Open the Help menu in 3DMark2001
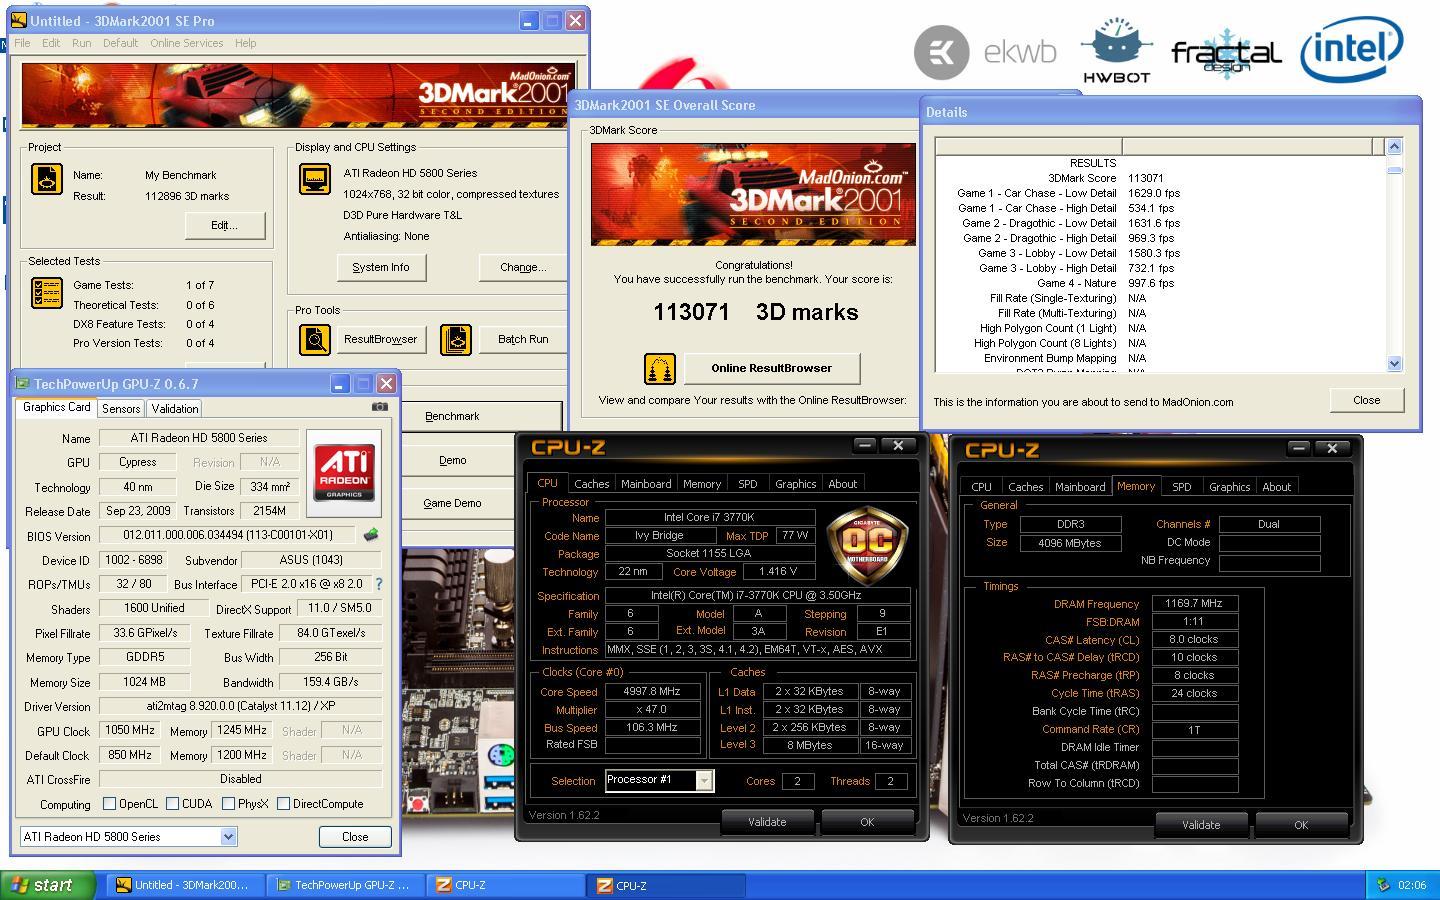1440x900 pixels. pyautogui.click(x=246, y=43)
